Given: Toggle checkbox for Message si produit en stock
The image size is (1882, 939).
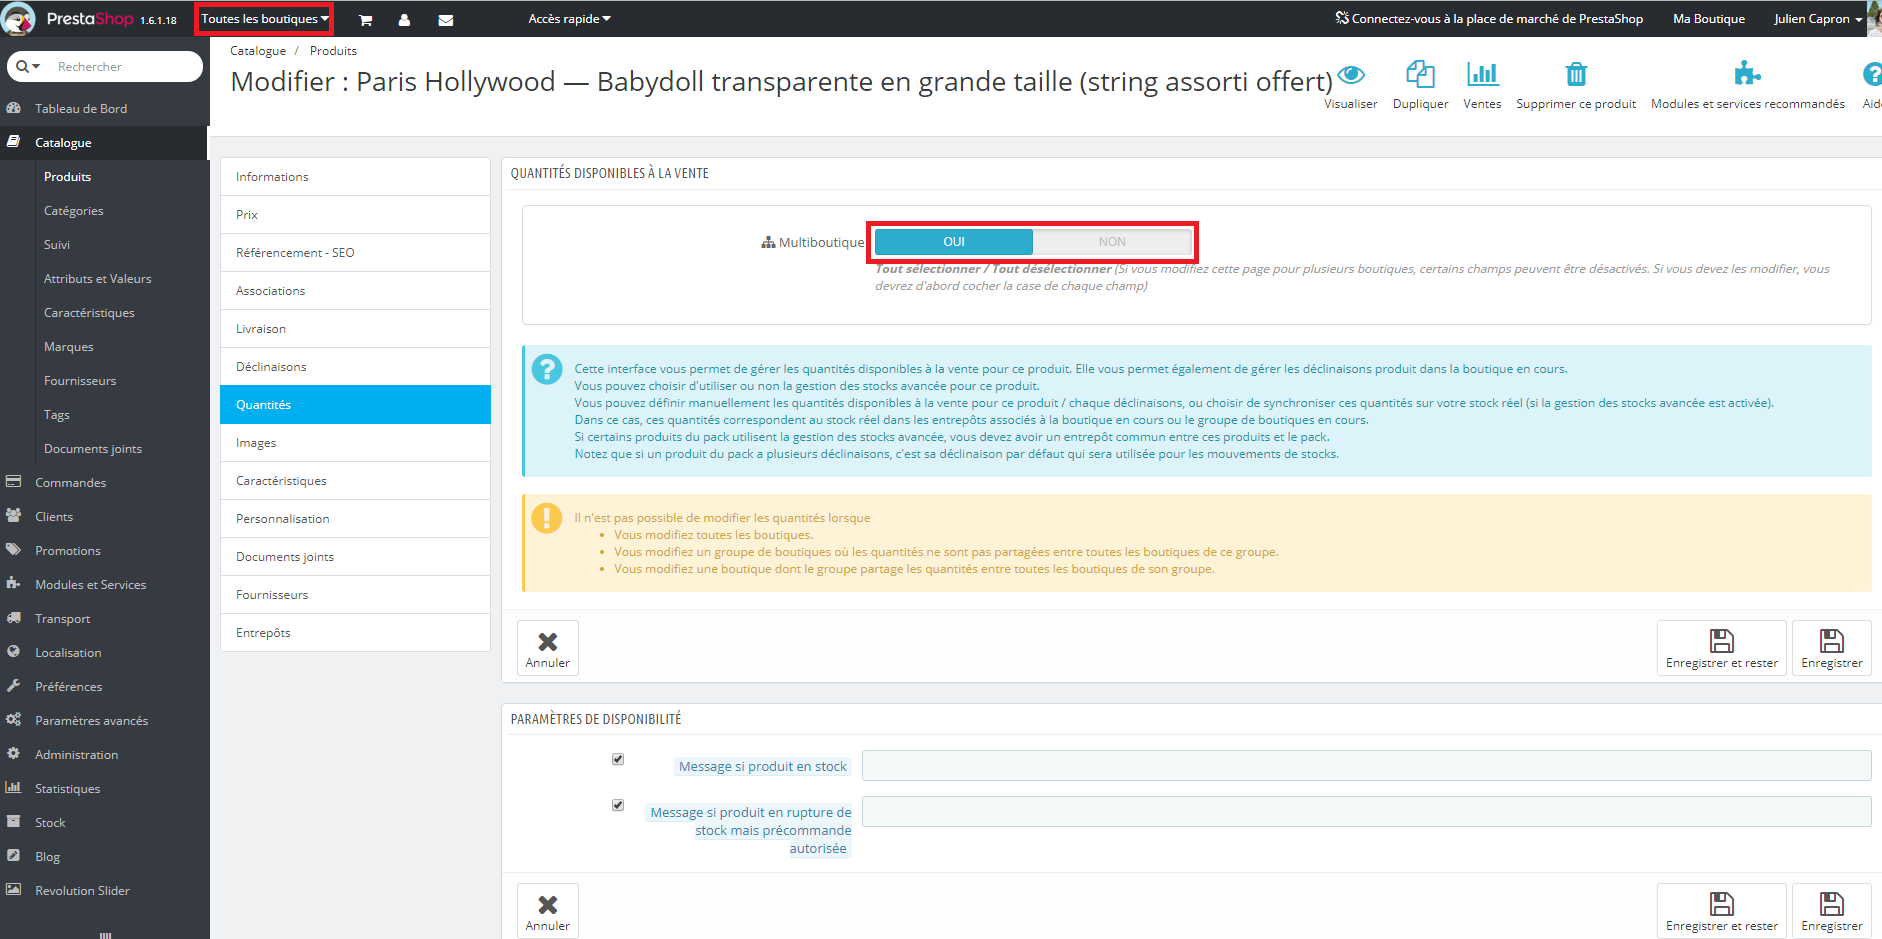Looking at the screenshot, I should [618, 759].
